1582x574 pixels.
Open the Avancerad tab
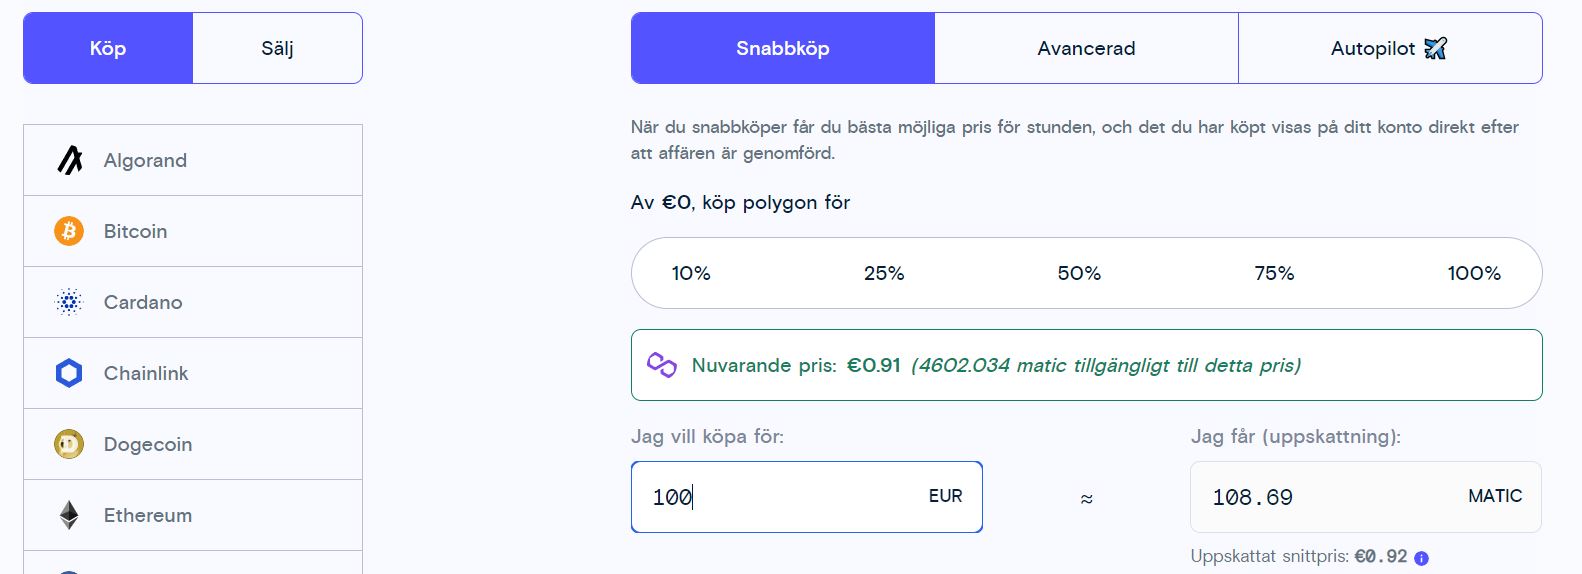click(x=1086, y=48)
